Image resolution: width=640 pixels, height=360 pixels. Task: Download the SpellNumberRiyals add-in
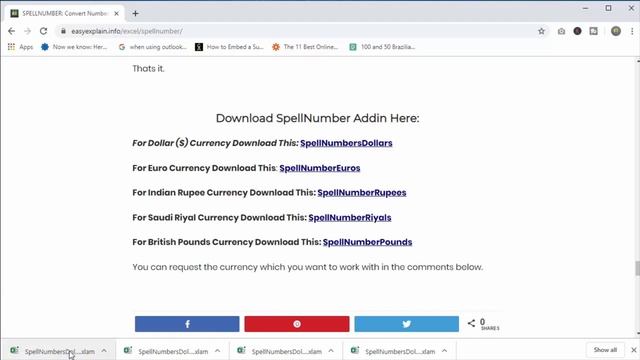(x=350, y=218)
